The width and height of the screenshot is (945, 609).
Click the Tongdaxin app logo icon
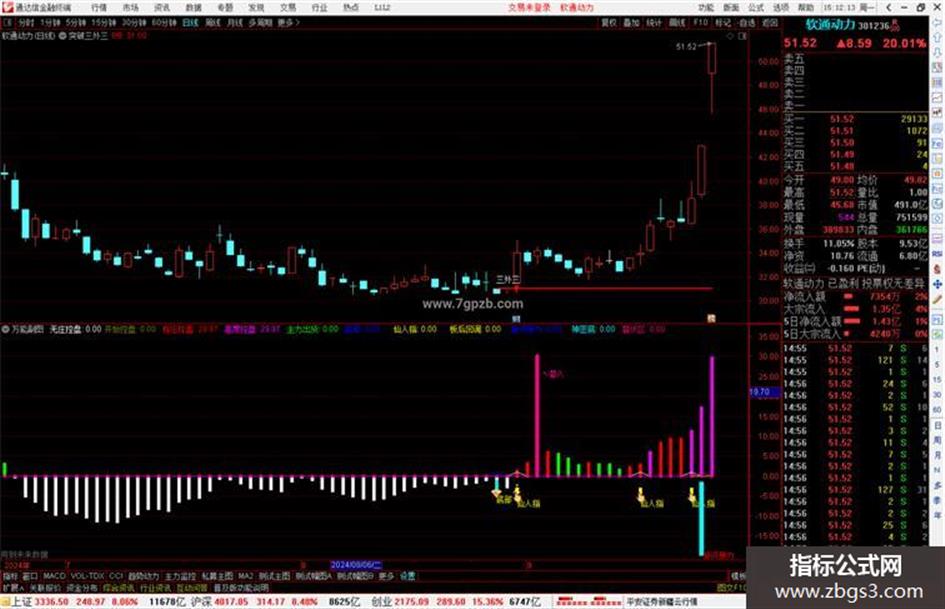[7, 7]
